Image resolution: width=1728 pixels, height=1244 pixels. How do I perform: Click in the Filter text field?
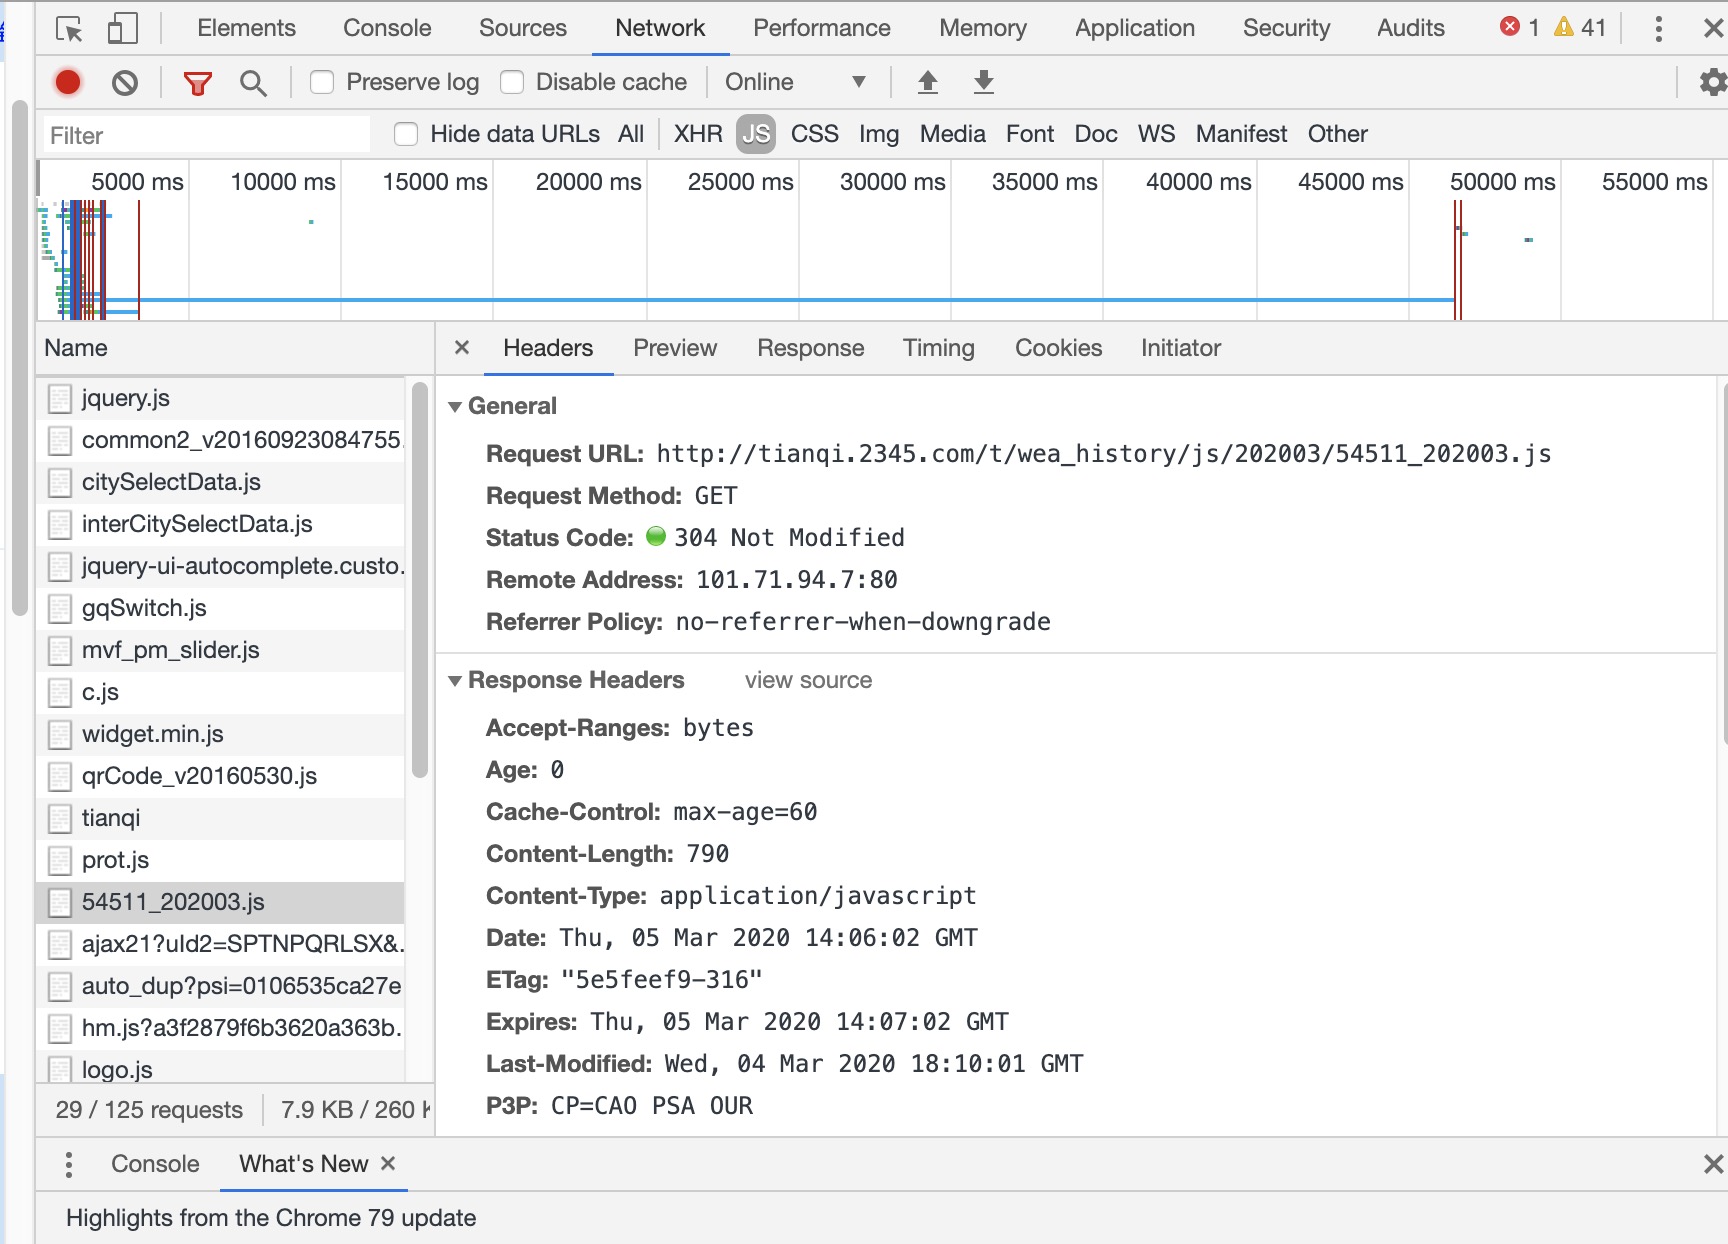[206, 135]
